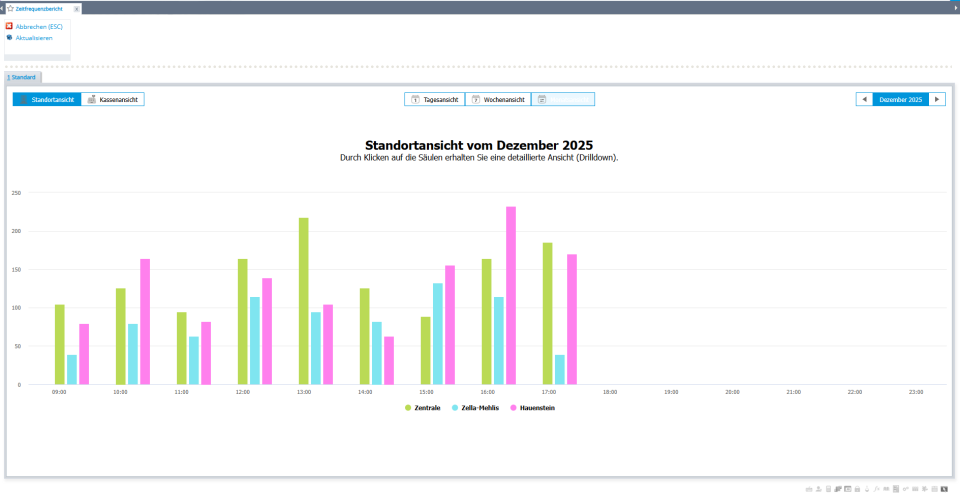
Task: Select the Standard tab
Action: click(22, 77)
